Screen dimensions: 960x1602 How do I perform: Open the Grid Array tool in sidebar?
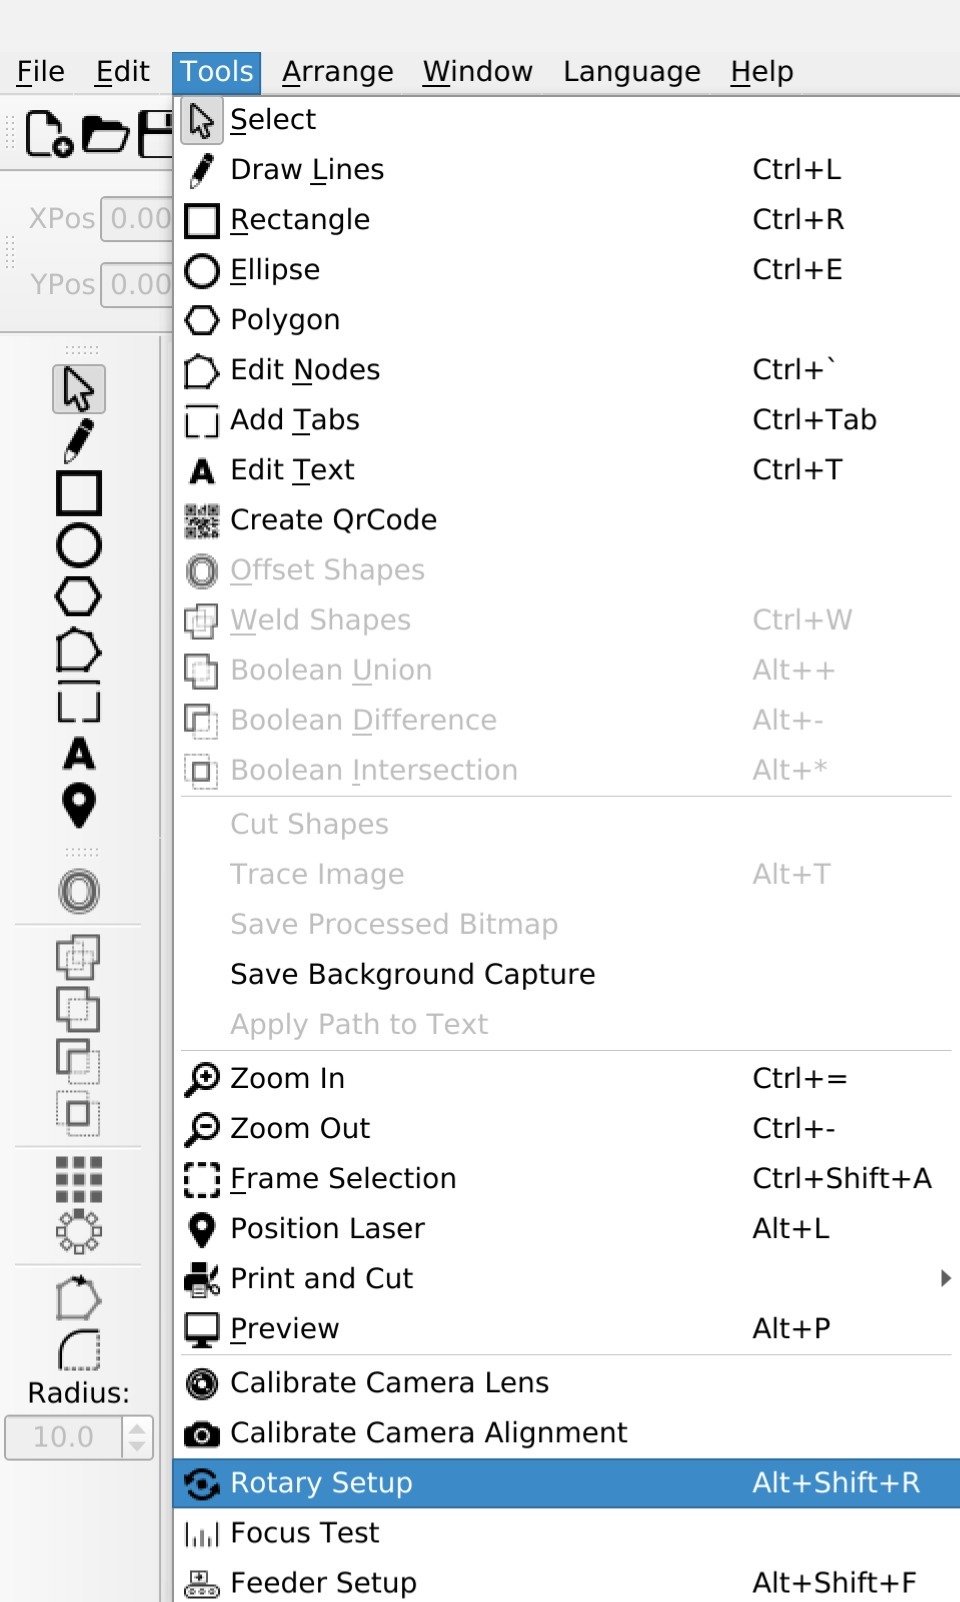79,1179
